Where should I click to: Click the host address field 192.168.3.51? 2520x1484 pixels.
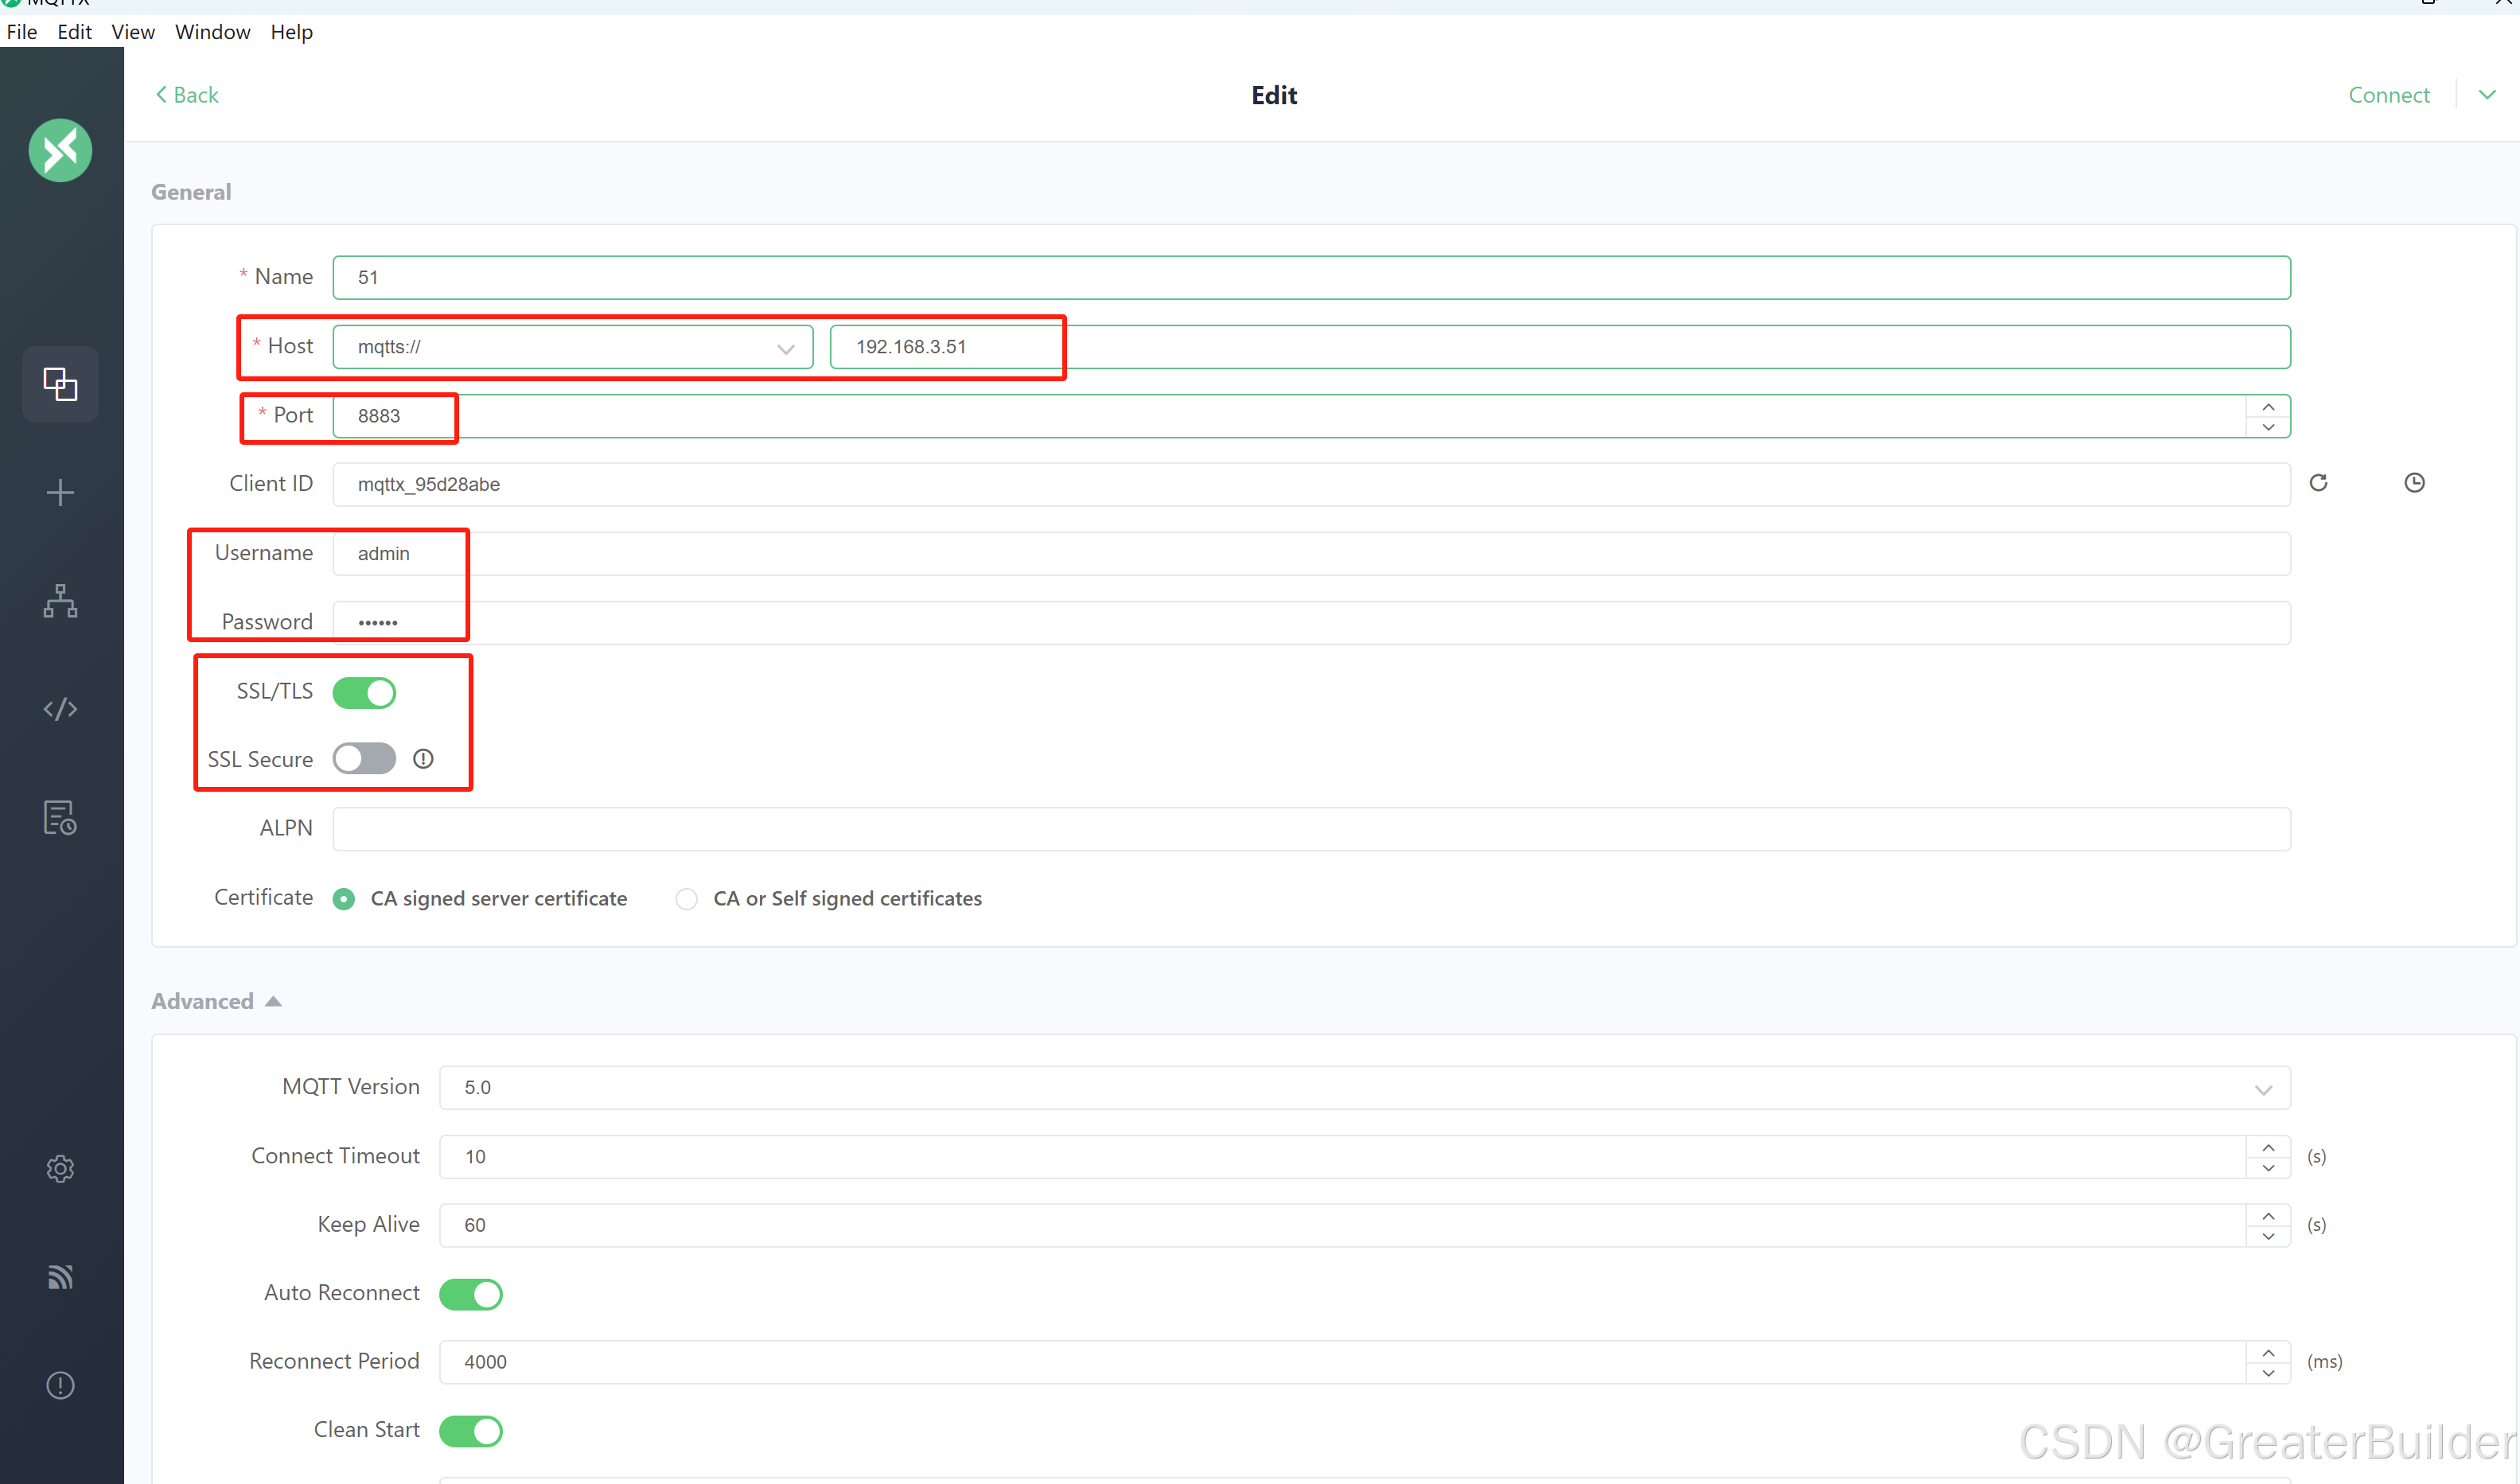tap(1559, 347)
